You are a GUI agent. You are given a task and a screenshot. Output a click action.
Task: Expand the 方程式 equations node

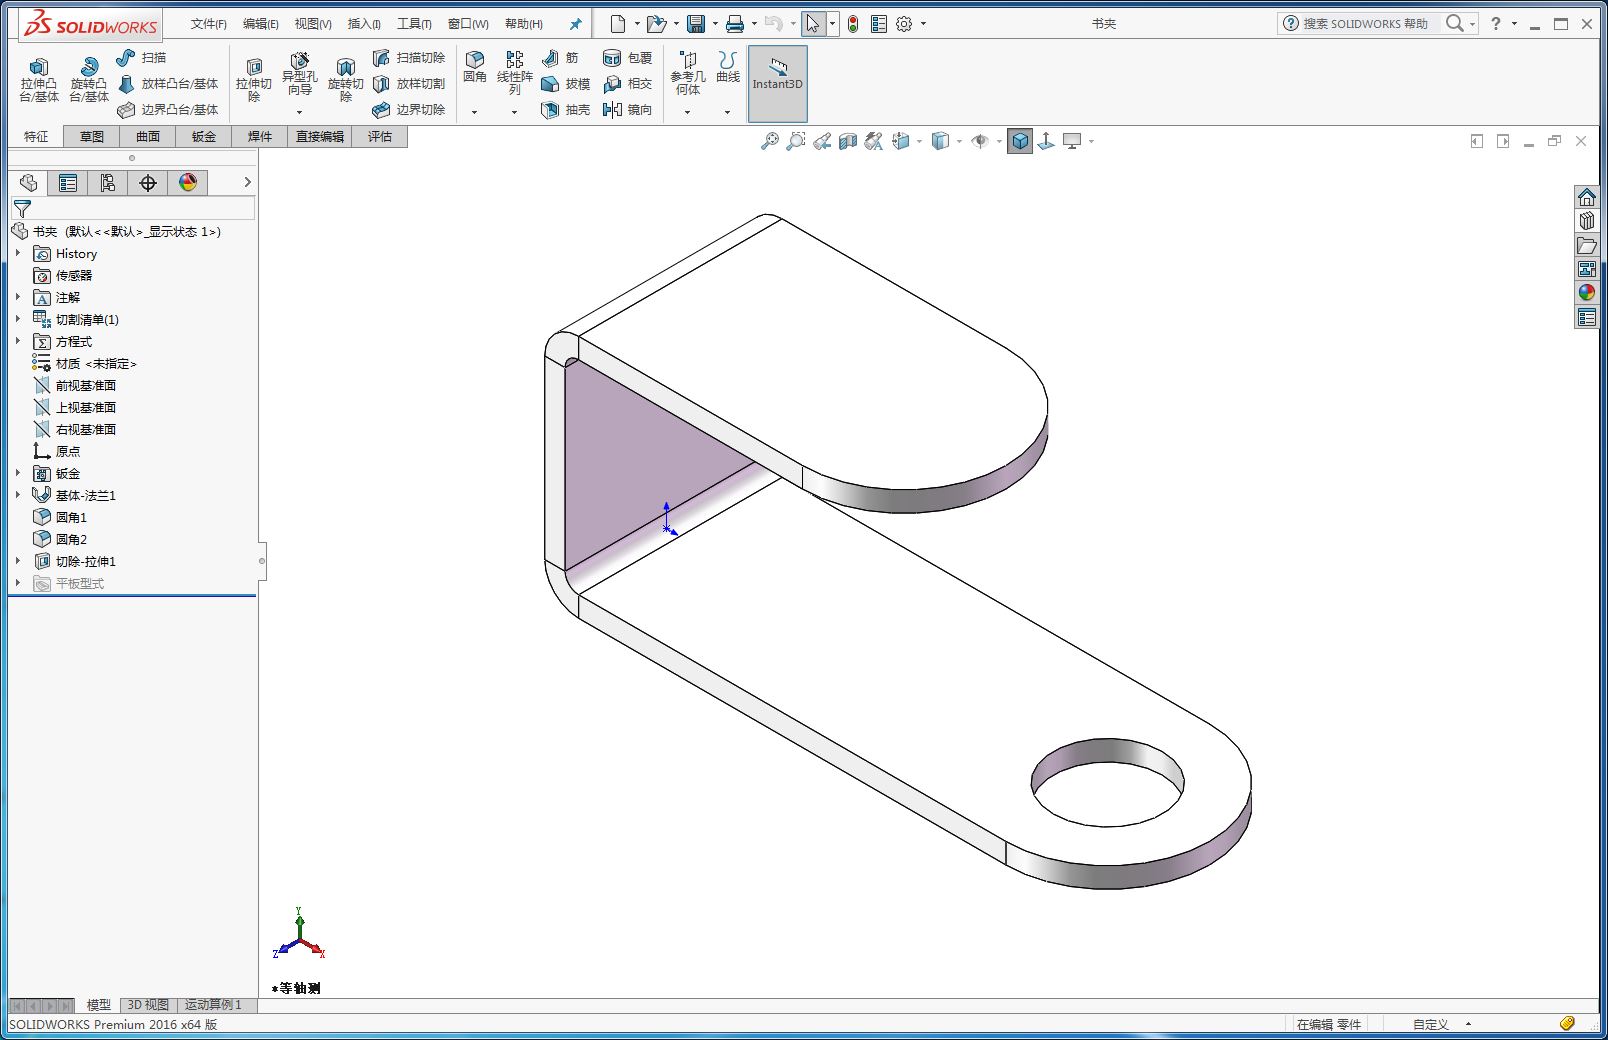18,342
